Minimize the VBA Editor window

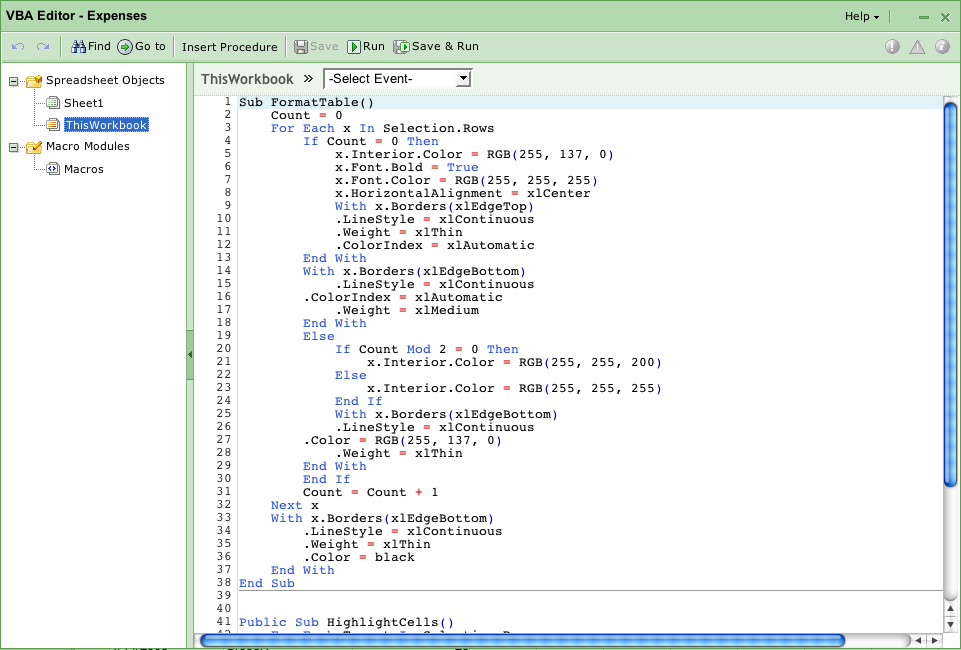[924, 17]
